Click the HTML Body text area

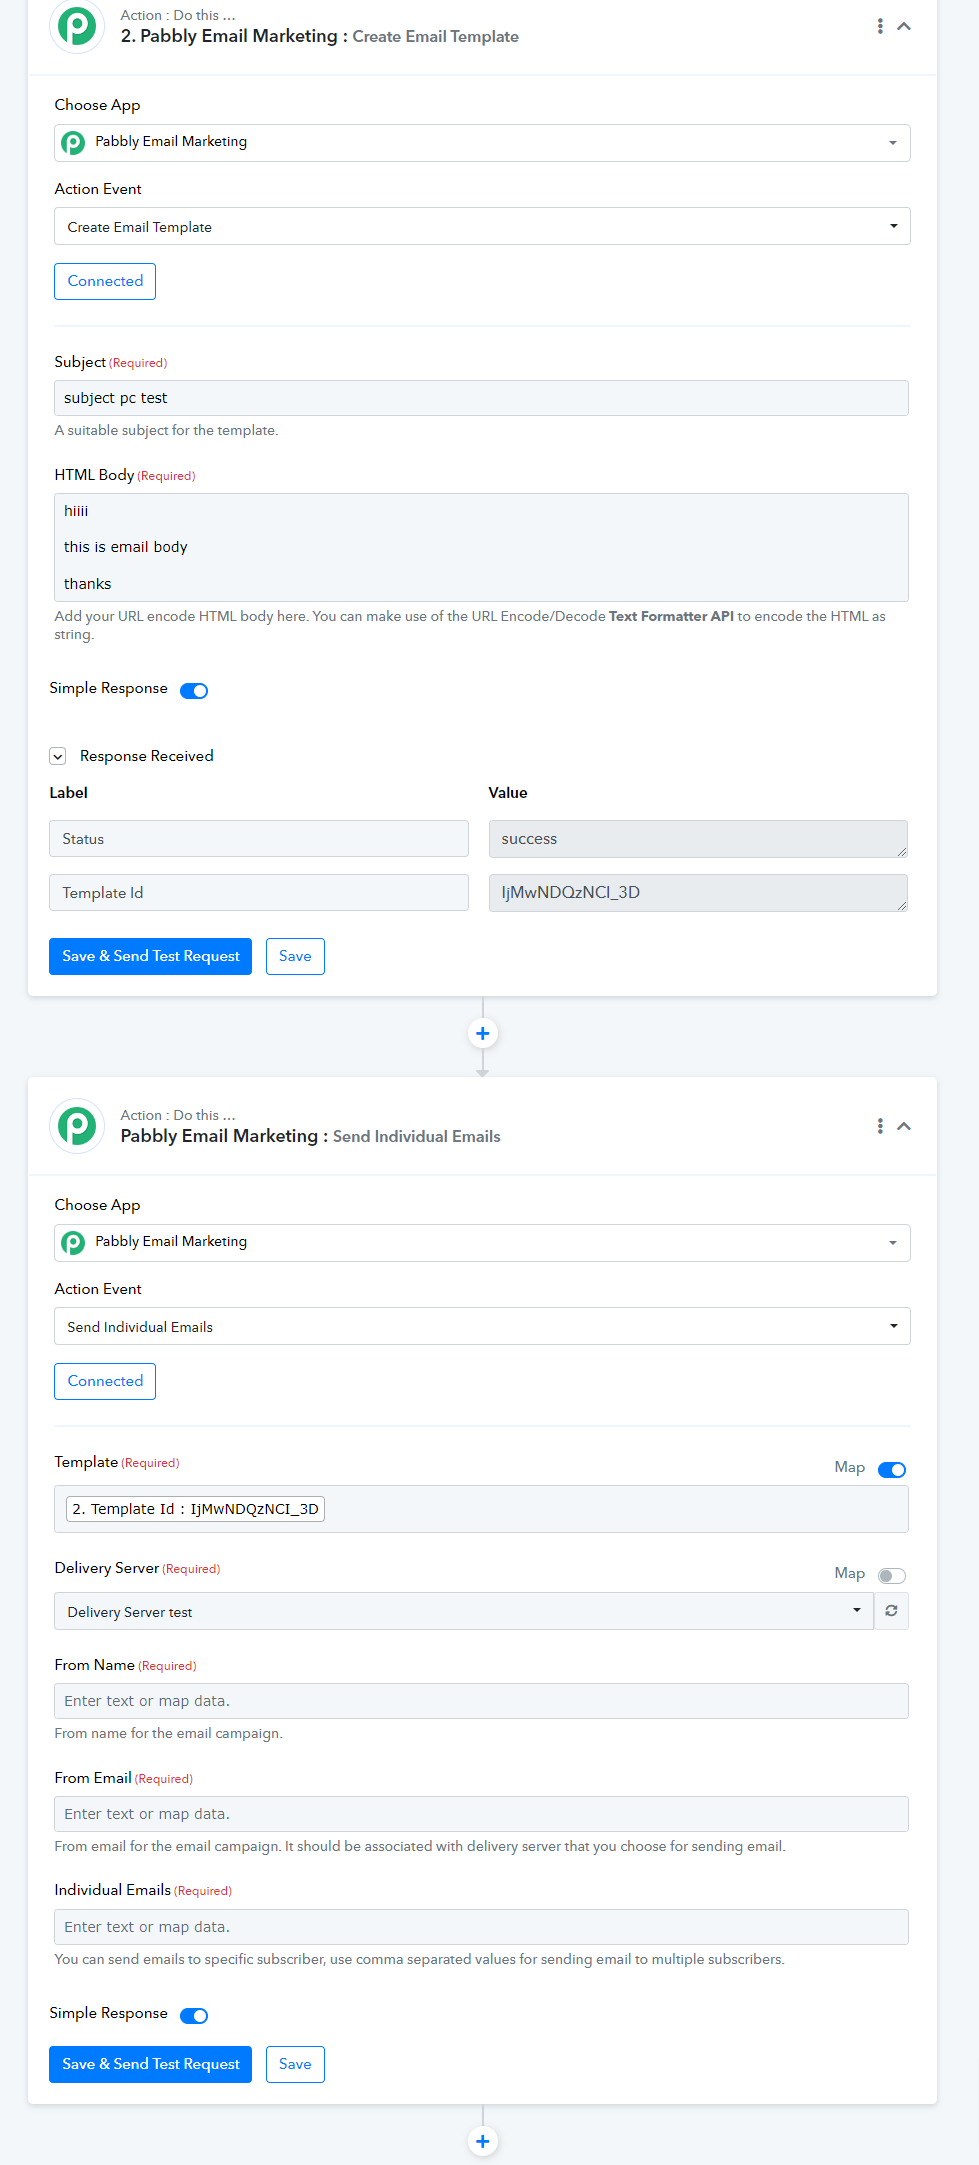[x=481, y=547]
